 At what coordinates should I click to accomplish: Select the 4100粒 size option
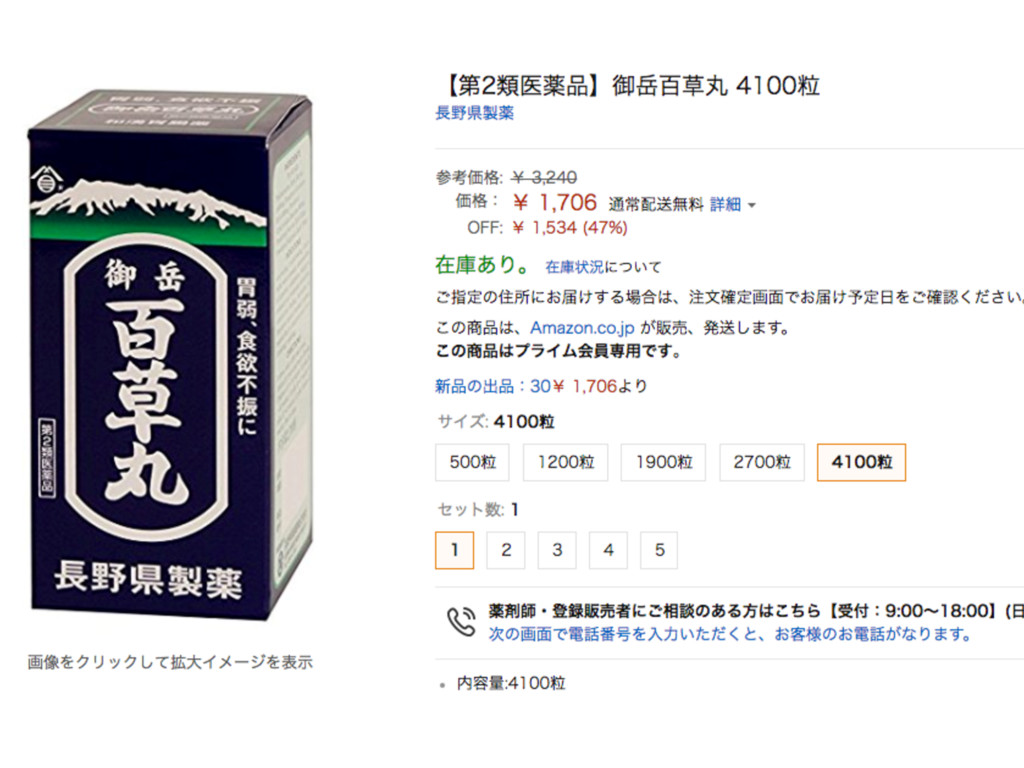[x=861, y=462]
